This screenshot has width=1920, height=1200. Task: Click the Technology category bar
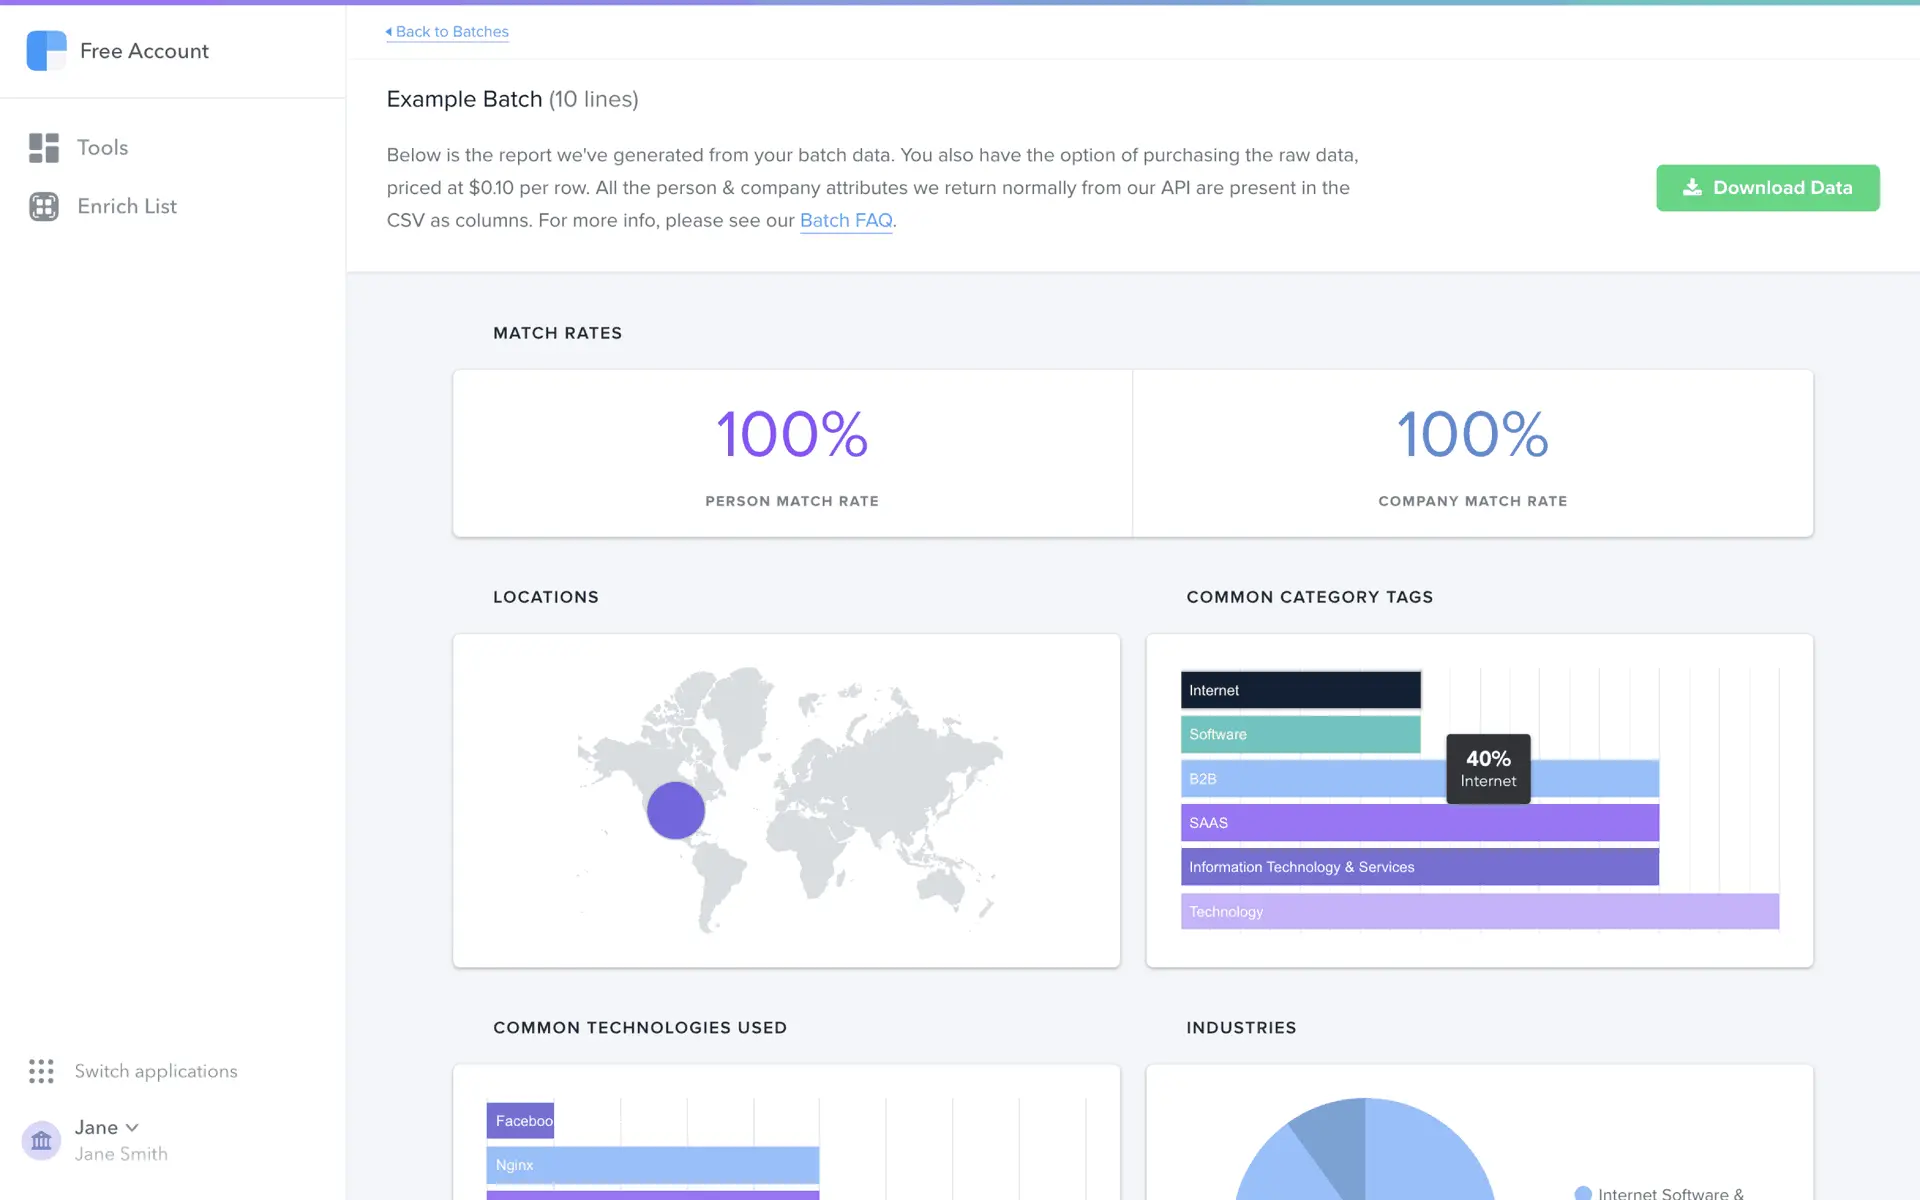1479,911
